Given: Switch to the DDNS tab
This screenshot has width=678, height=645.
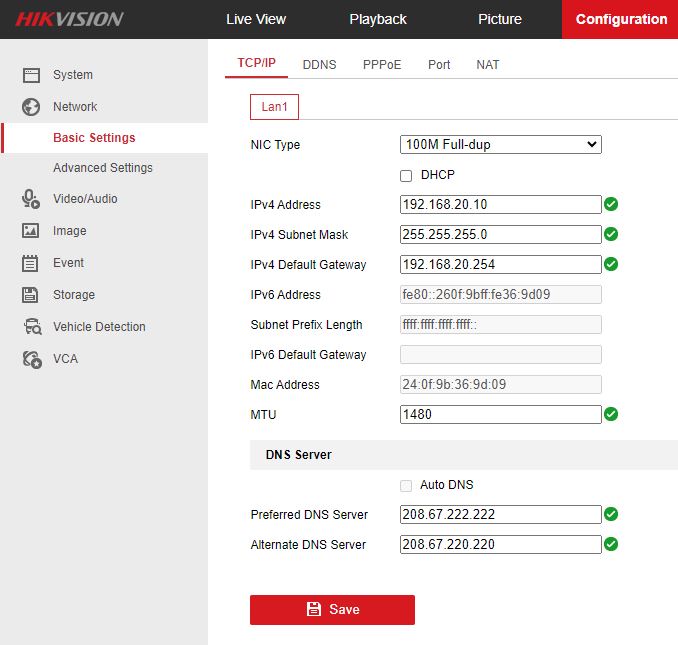Looking at the screenshot, I should [x=319, y=64].
